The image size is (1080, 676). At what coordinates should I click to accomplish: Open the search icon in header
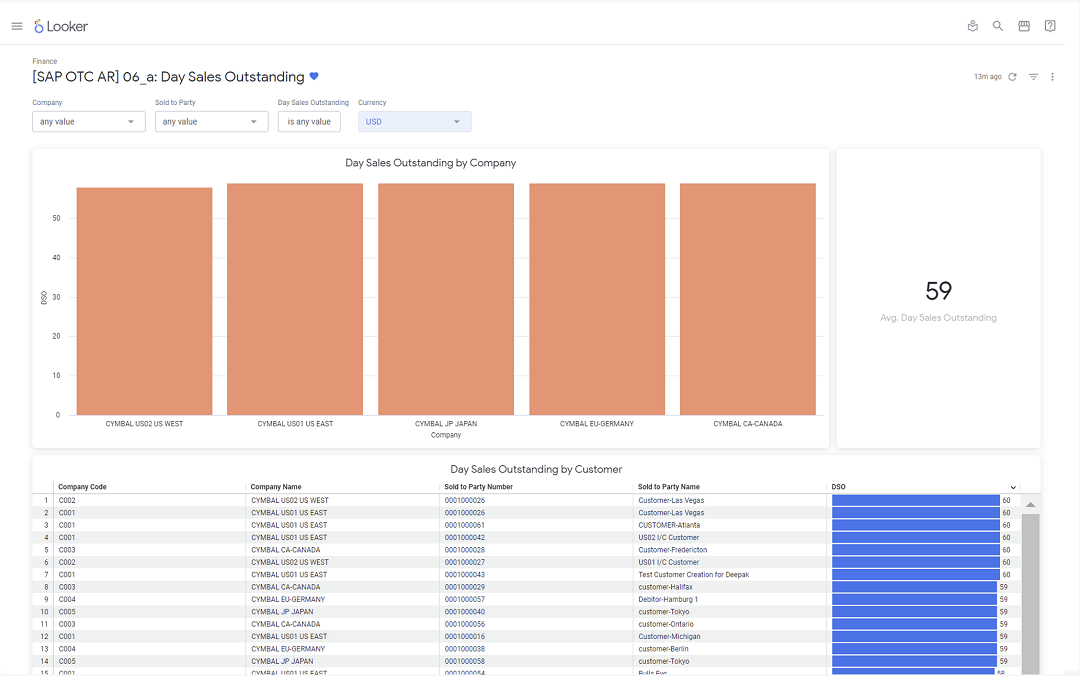pyautogui.click(x=997, y=26)
